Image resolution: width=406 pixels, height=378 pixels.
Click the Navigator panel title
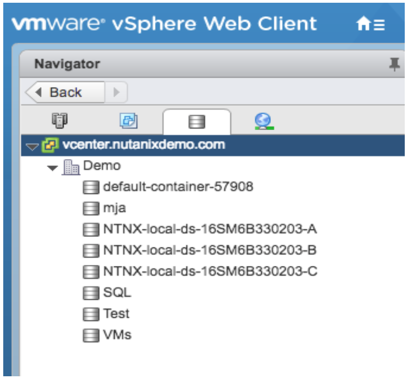[67, 64]
